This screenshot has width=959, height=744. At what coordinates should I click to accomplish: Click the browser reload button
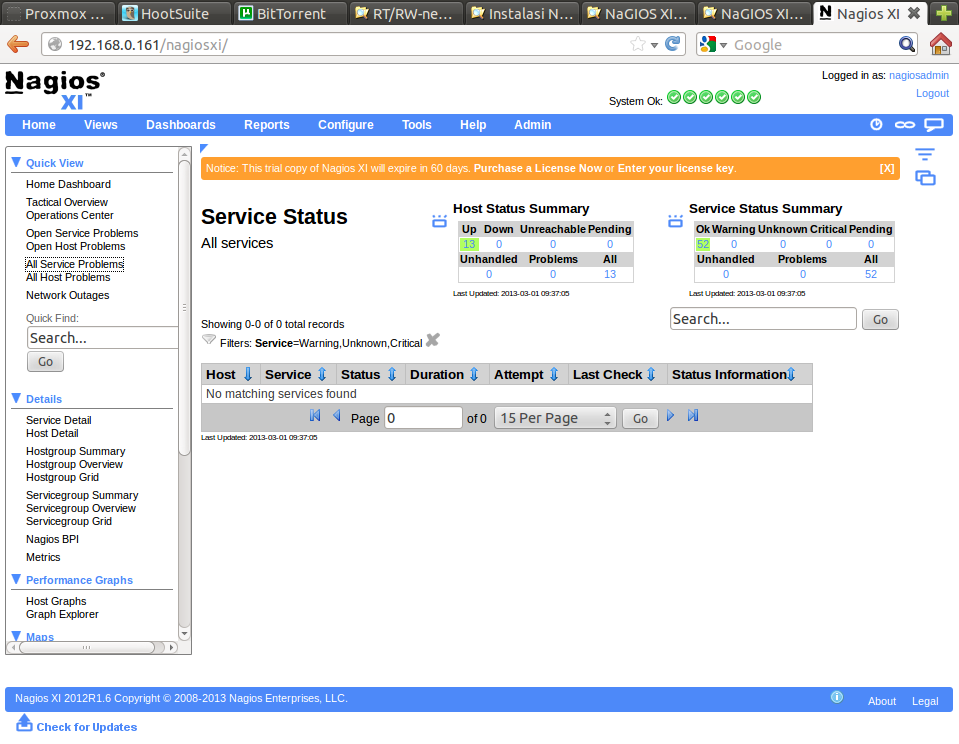(673, 44)
